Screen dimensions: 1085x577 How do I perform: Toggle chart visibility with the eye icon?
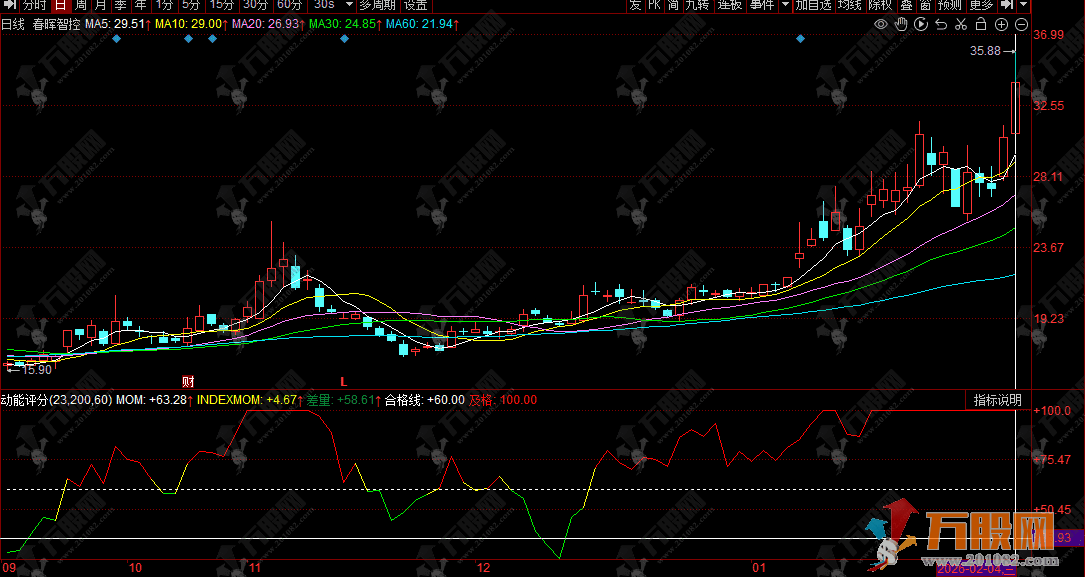pos(880,24)
